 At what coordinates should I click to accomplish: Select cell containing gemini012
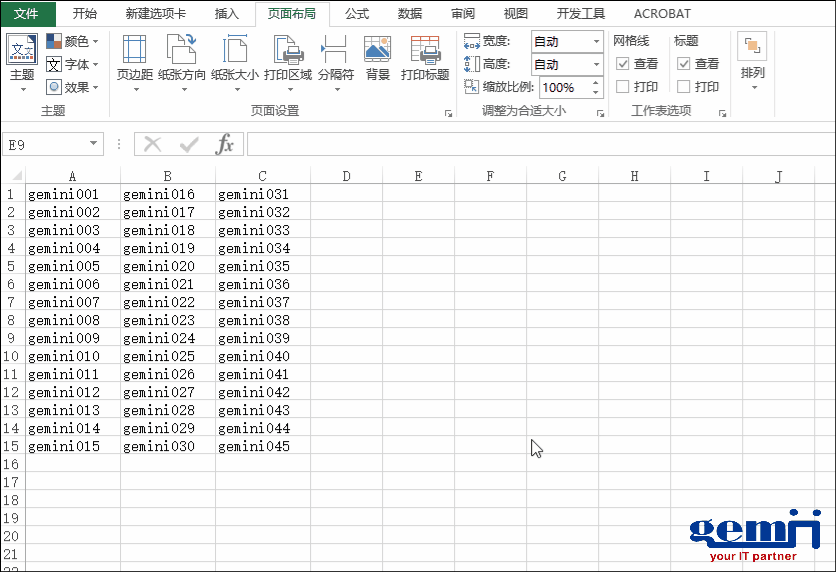click(73, 392)
